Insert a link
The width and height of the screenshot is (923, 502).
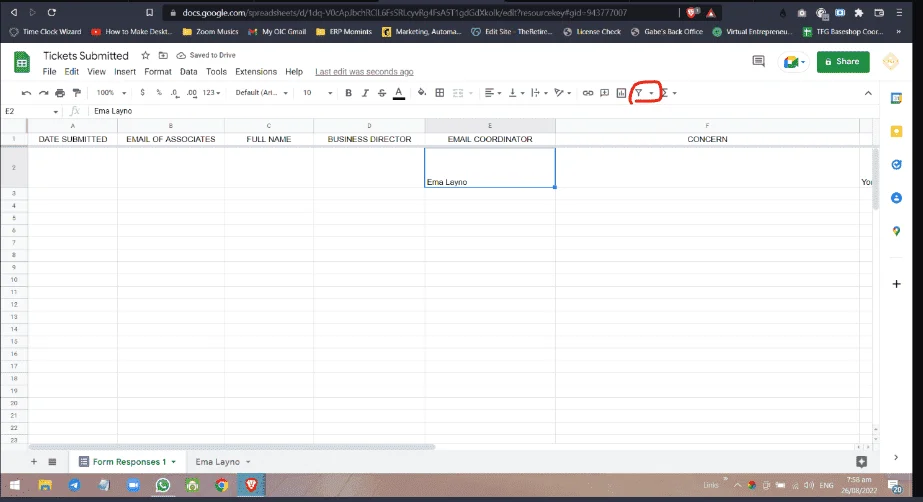pos(587,93)
